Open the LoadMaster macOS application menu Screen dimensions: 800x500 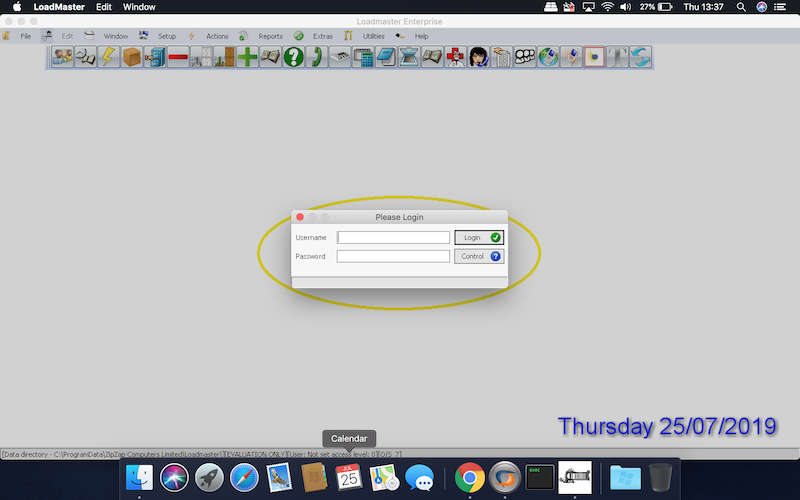59,7
